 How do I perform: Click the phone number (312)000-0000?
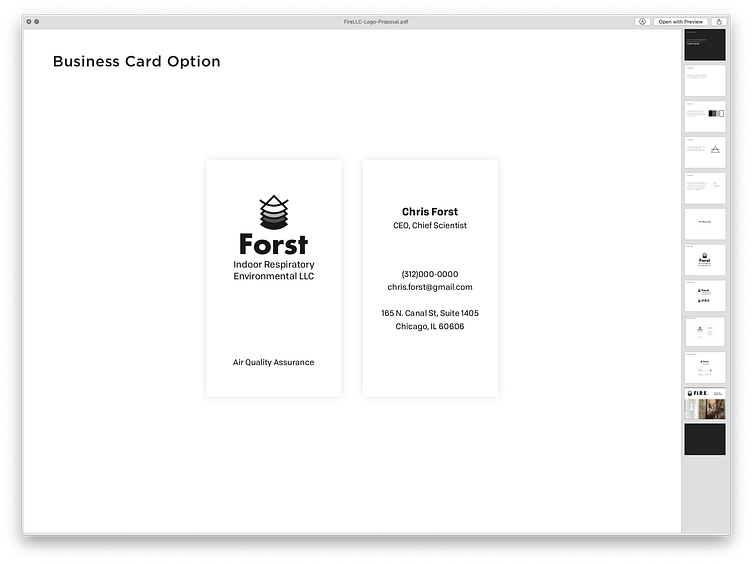[430, 274]
